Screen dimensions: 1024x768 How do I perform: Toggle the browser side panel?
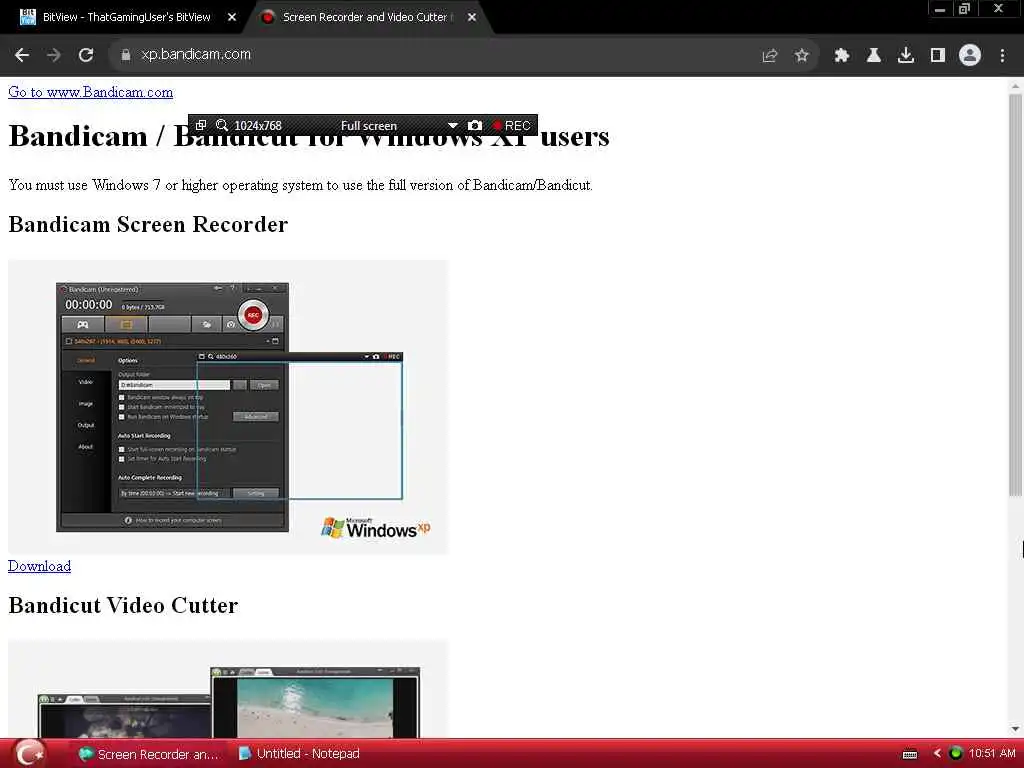pyautogui.click(x=938, y=56)
